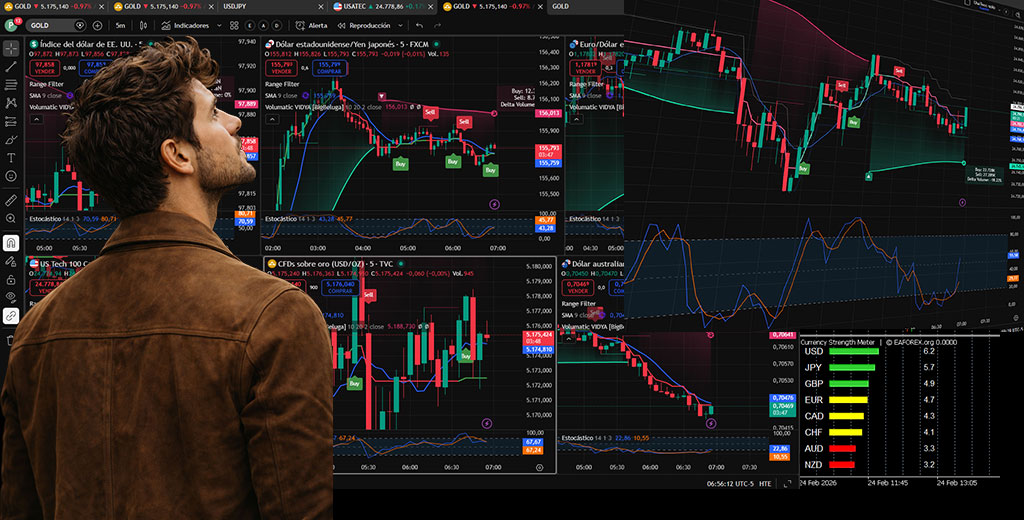Toggle the magnet snap mode
This screenshot has height=520, width=1024.
(x=11, y=243)
